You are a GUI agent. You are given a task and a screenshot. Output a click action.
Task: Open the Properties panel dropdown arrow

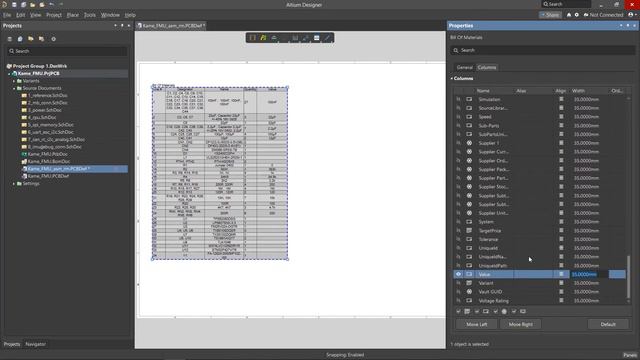pyautogui.click(x=621, y=25)
